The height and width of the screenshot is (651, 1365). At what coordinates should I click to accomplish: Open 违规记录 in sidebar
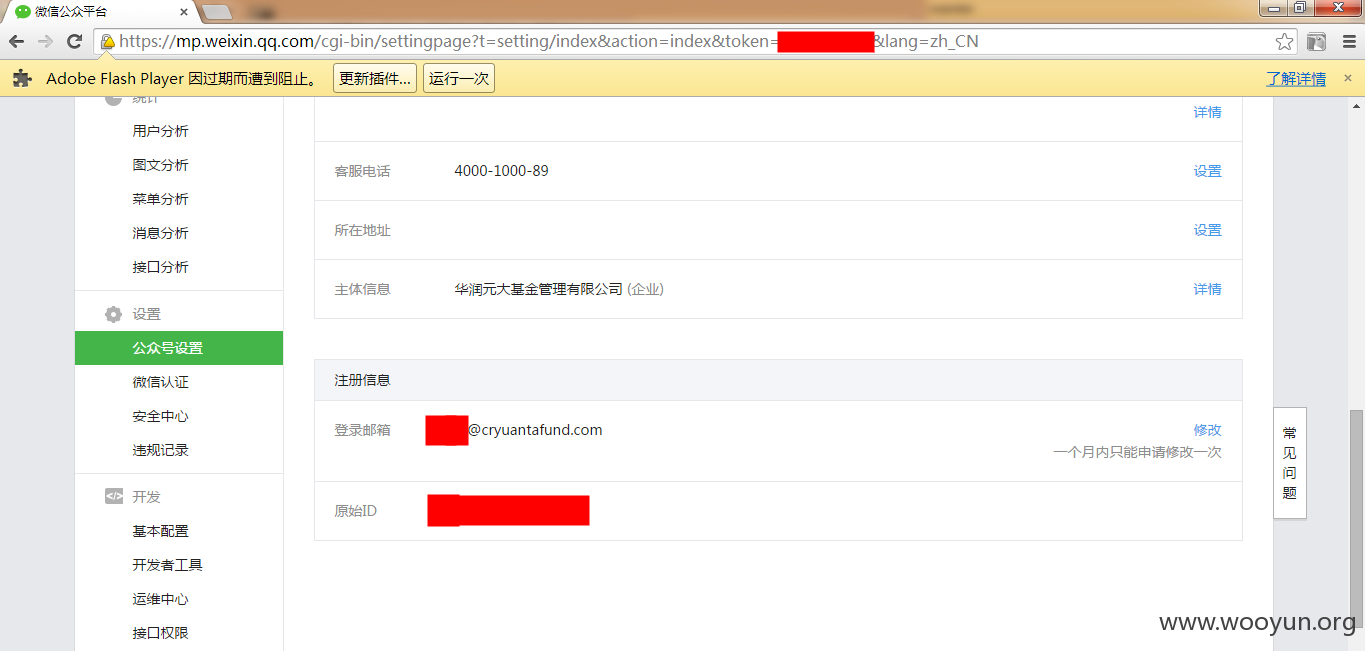click(x=160, y=450)
